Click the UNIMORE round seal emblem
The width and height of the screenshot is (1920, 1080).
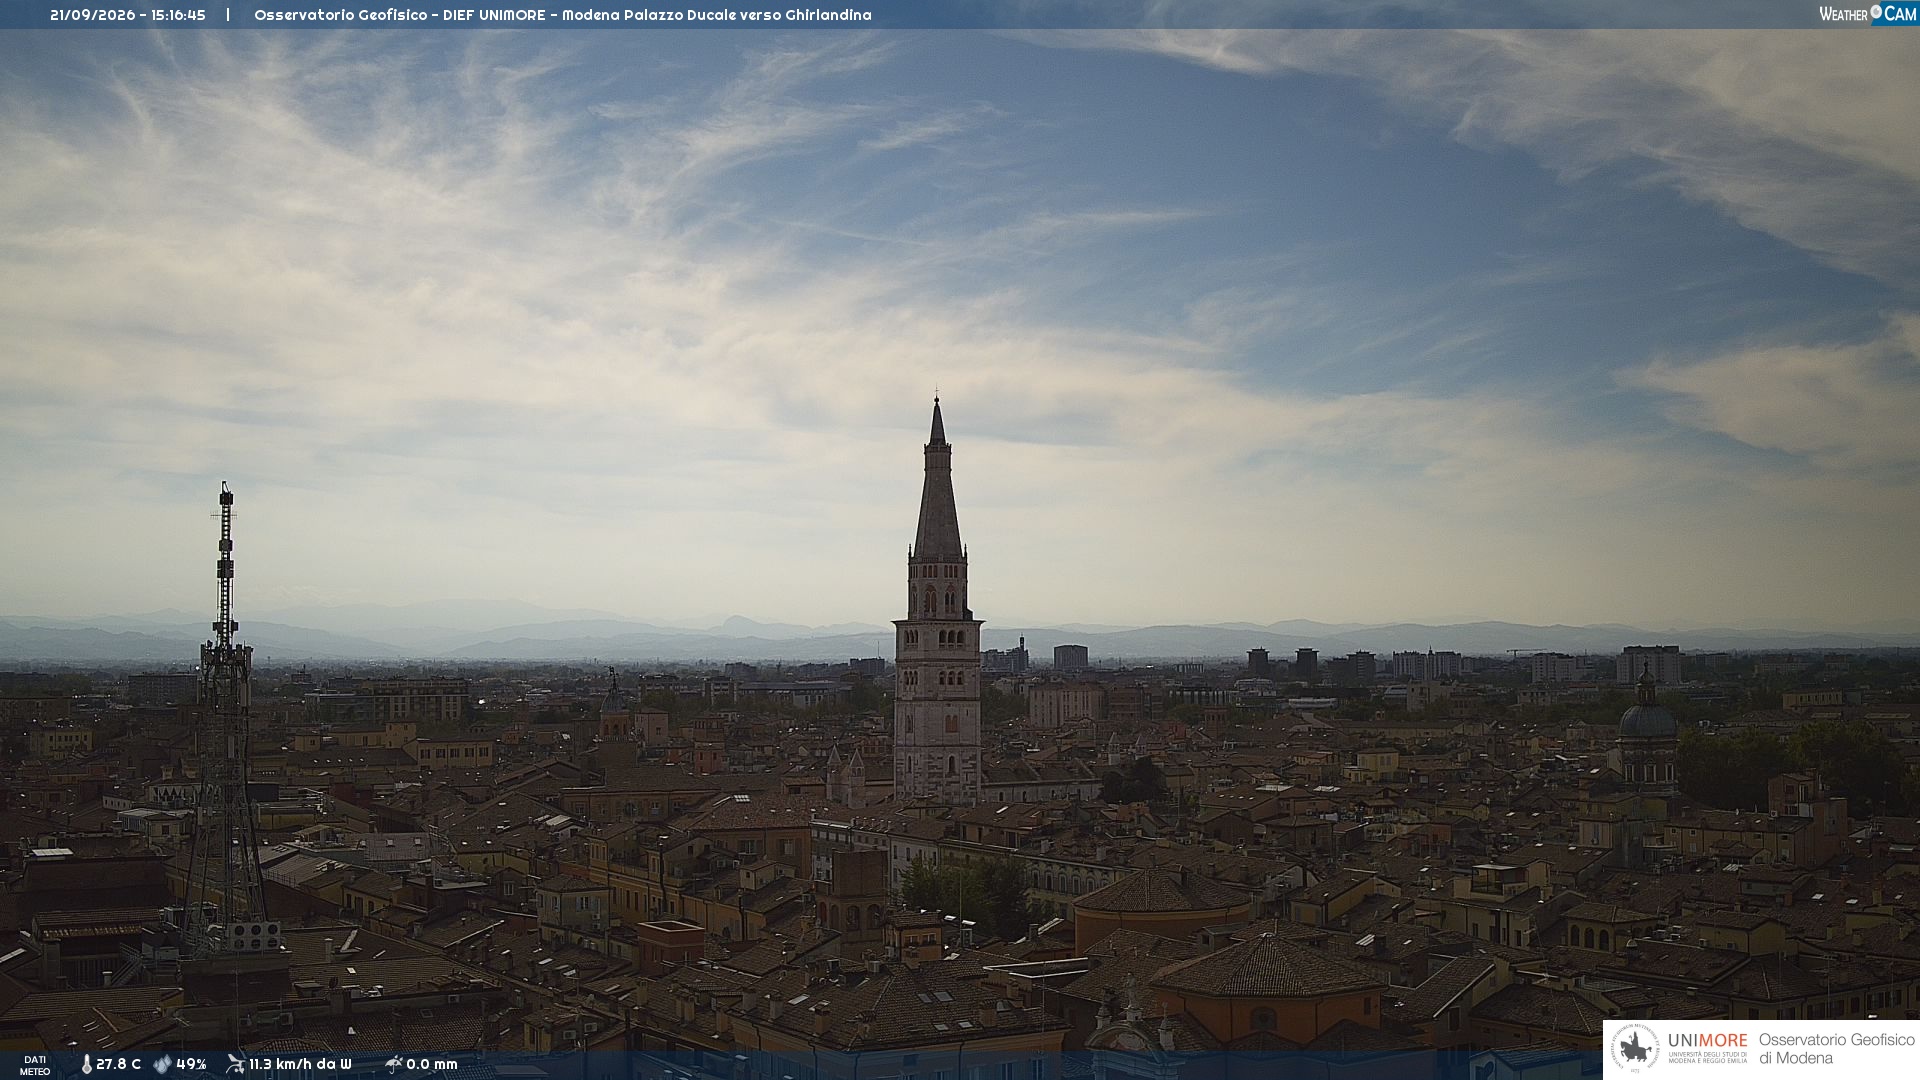point(1635,1049)
